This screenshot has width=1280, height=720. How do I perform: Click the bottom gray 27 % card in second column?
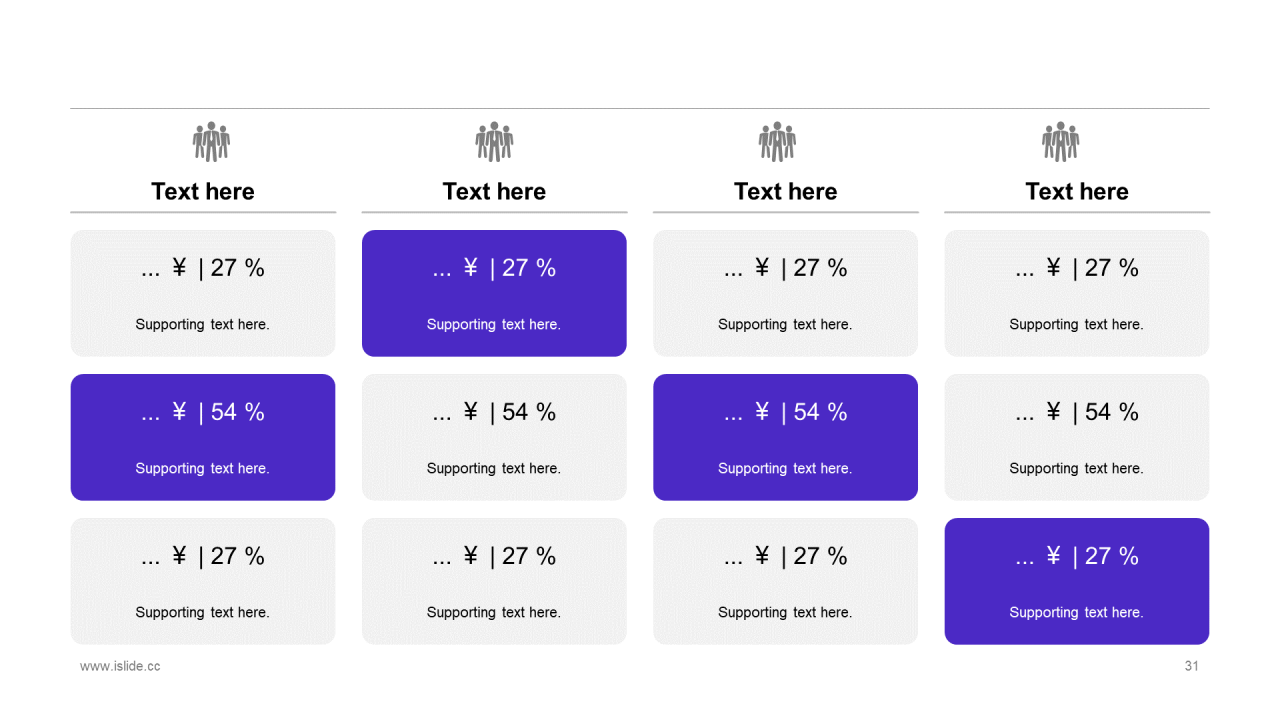click(494, 581)
